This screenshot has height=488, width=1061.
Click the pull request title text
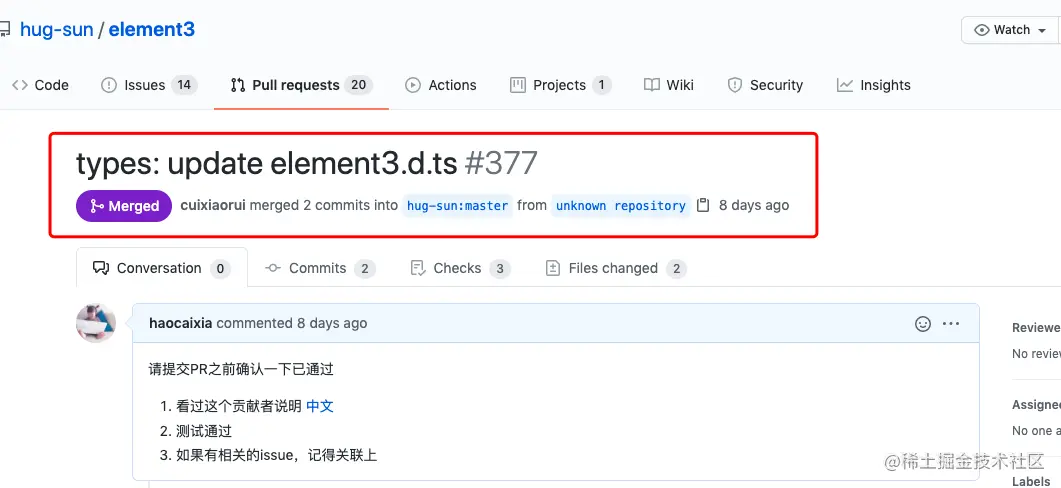267,163
